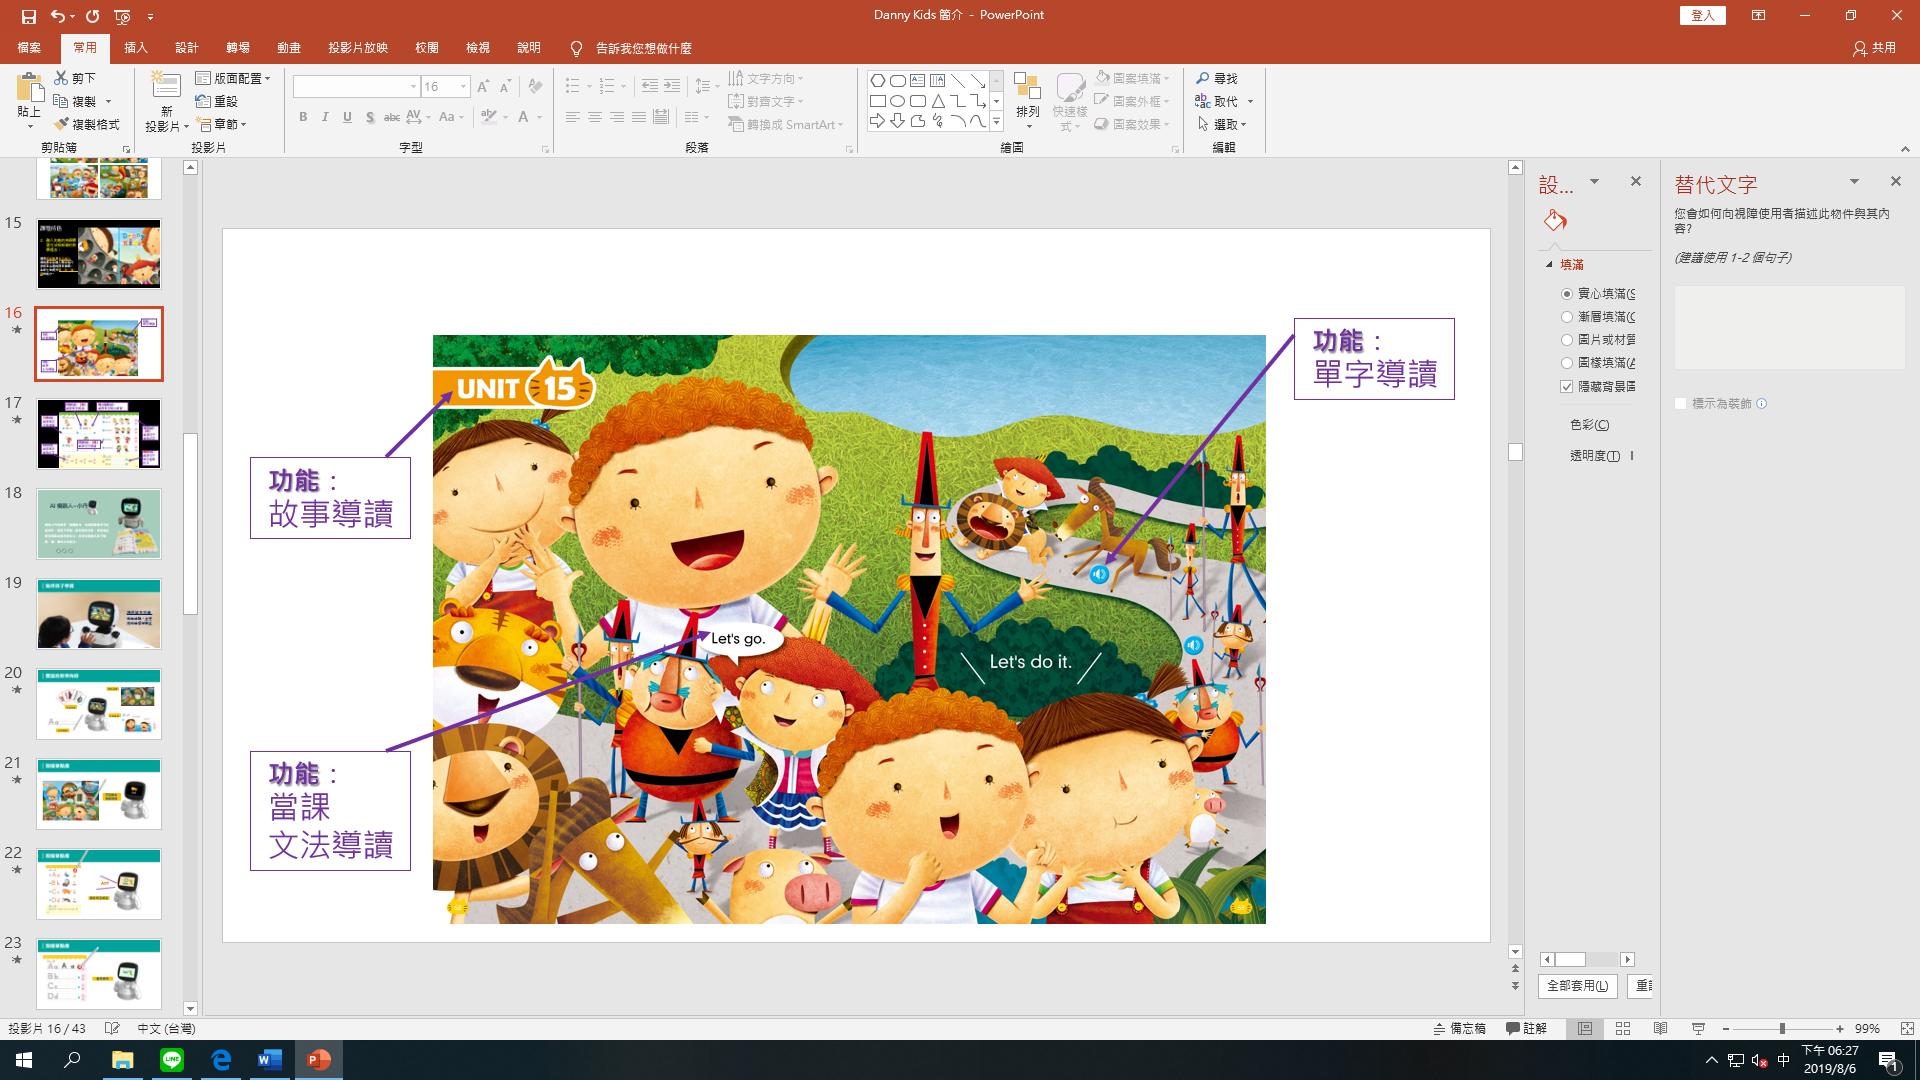The height and width of the screenshot is (1080, 1920).
Task: Switch to the Slide Show 投影片放映 tab
Action: click(x=358, y=48)
